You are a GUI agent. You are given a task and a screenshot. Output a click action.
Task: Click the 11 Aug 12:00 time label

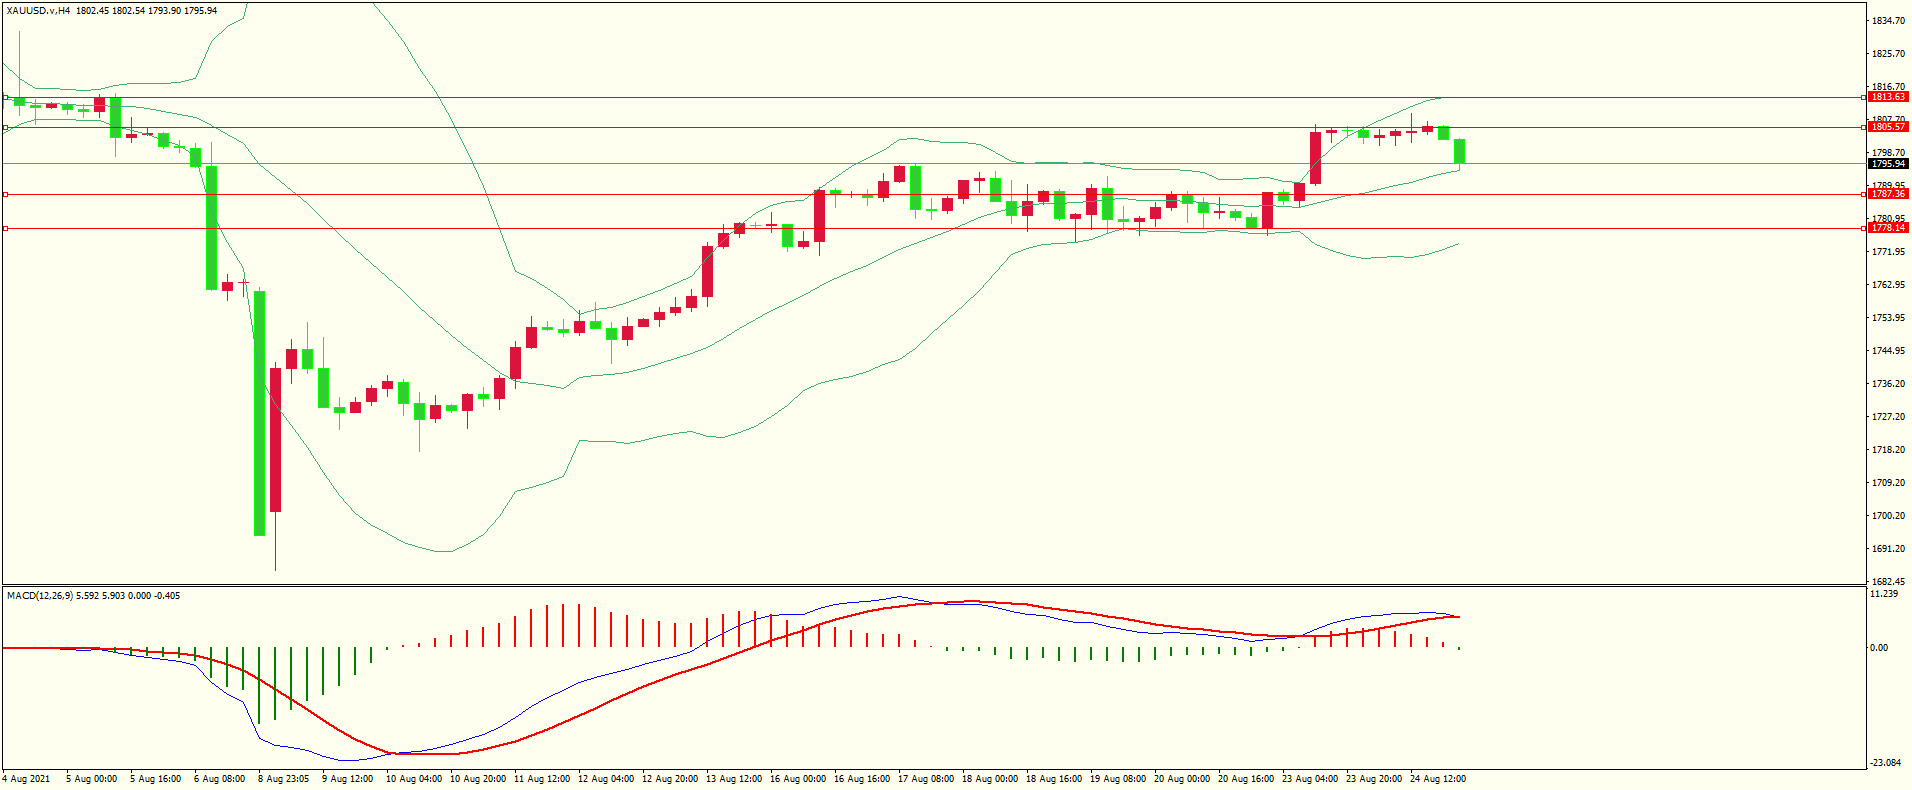coord(542,779)
